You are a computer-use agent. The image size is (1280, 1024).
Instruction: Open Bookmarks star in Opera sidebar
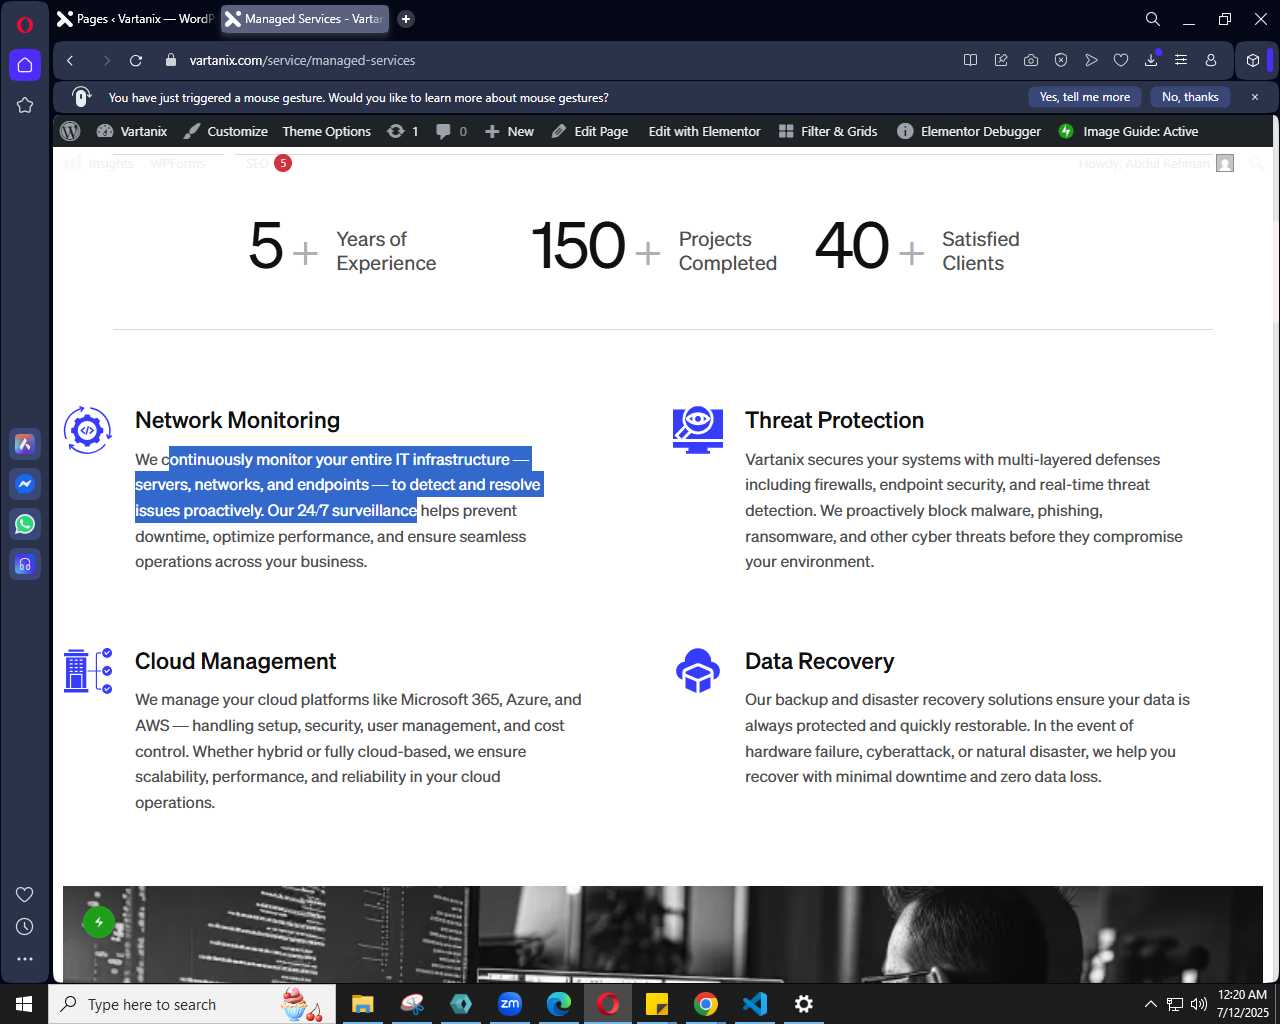[25, 105]
